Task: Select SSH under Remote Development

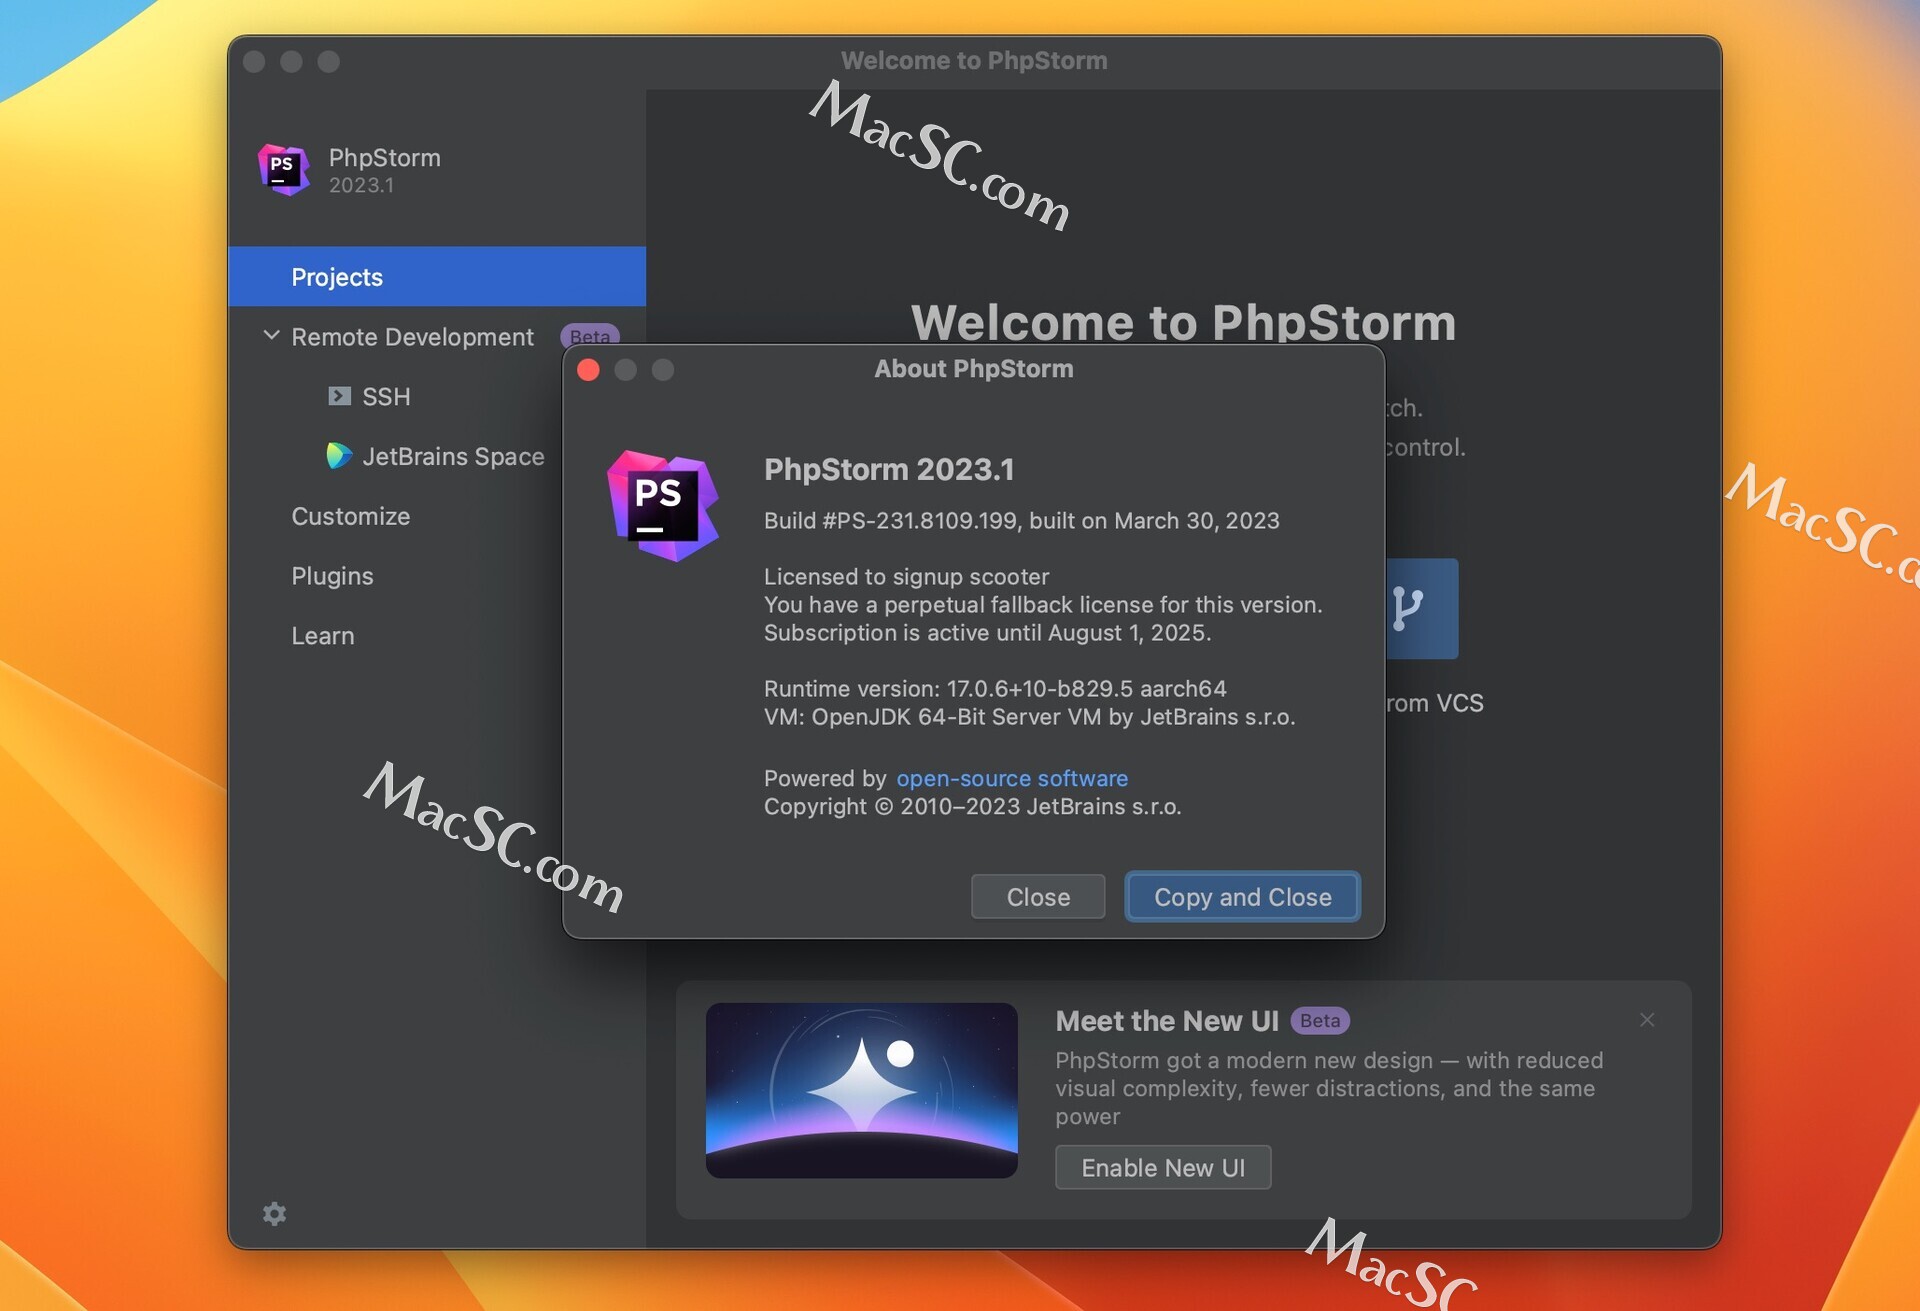Action: pyautogui.click(x=386, y=396)
